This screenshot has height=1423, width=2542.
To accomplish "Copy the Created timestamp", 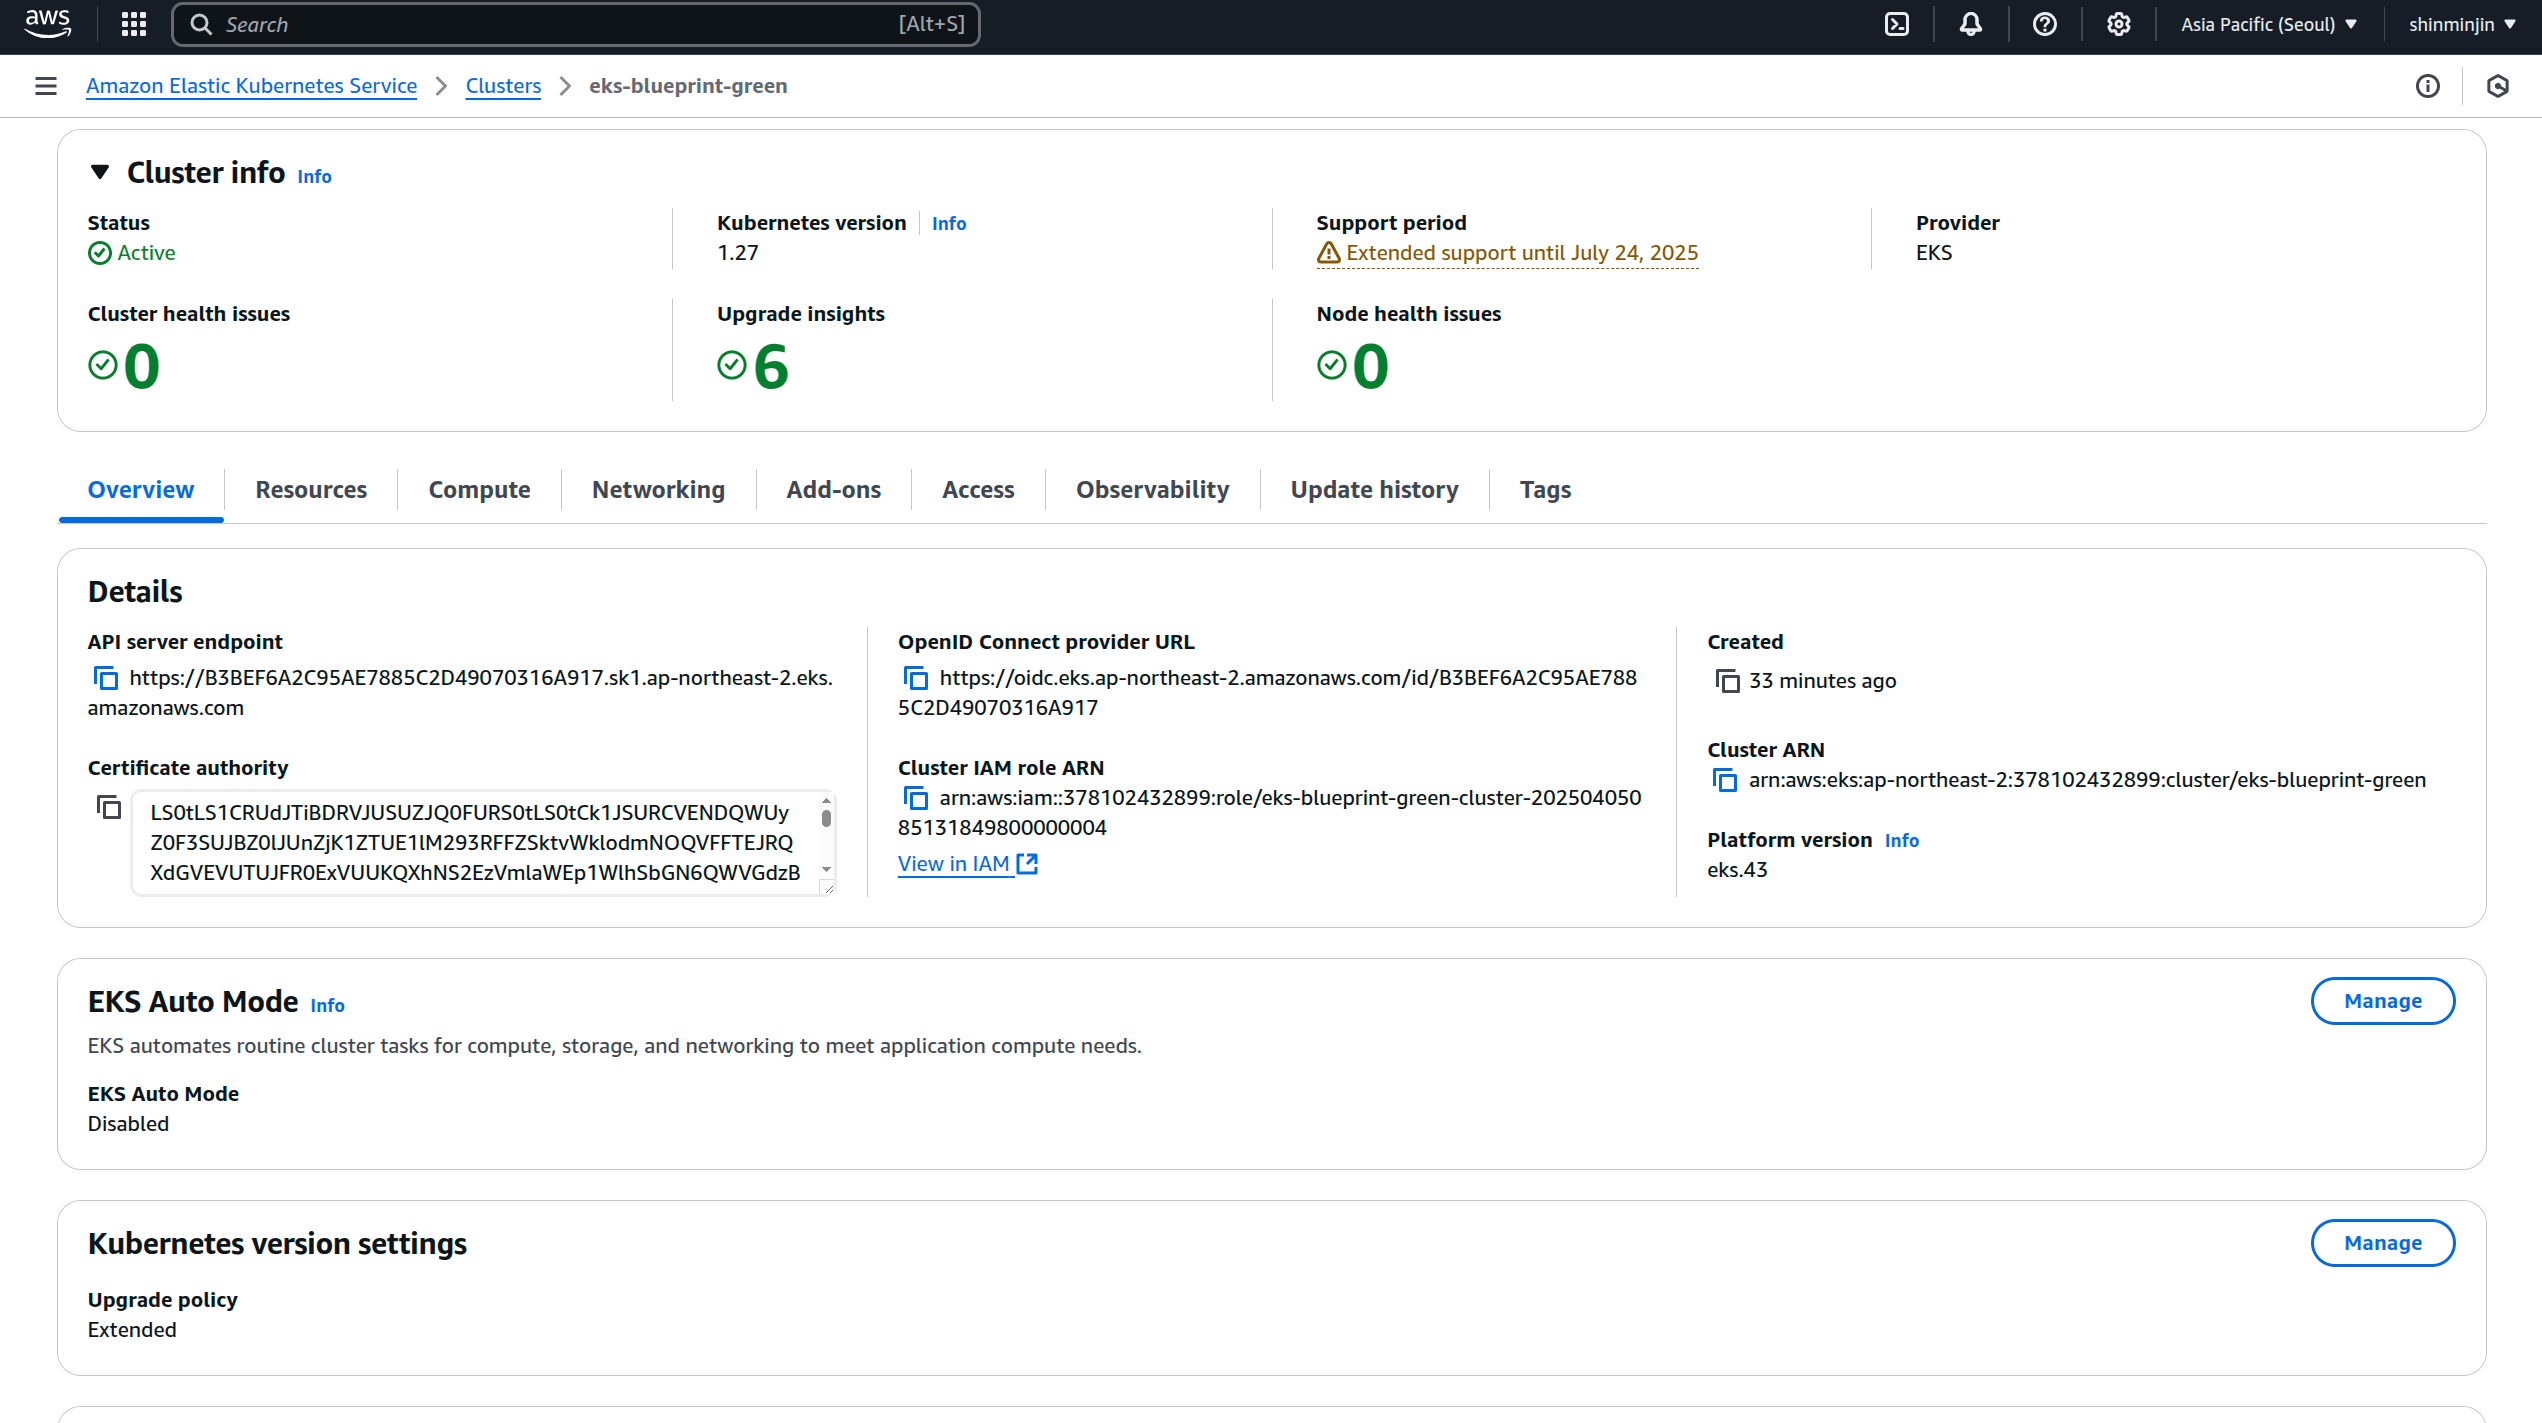I will (1727, 681).
